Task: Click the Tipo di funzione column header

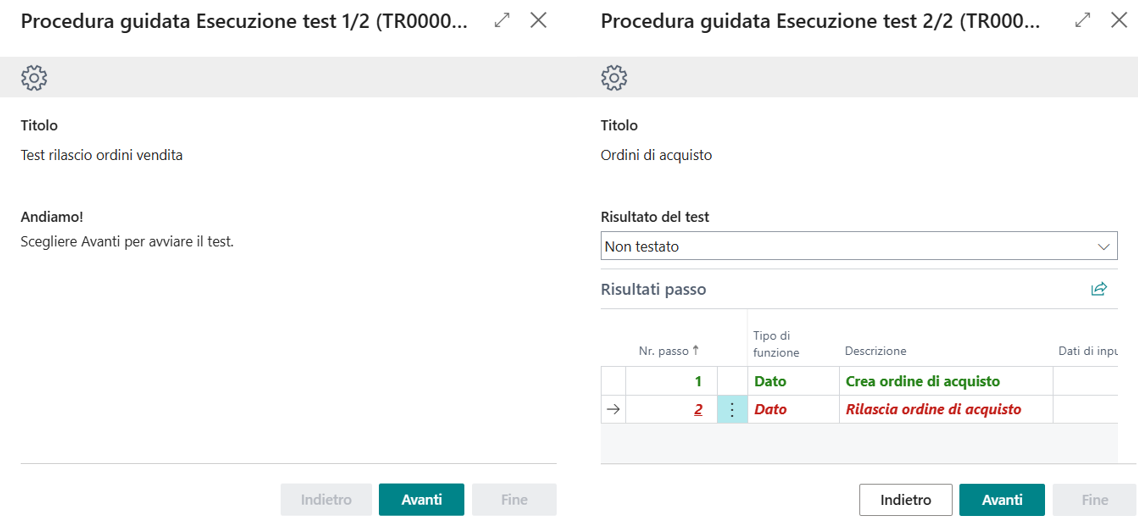Action: point(776,344)
